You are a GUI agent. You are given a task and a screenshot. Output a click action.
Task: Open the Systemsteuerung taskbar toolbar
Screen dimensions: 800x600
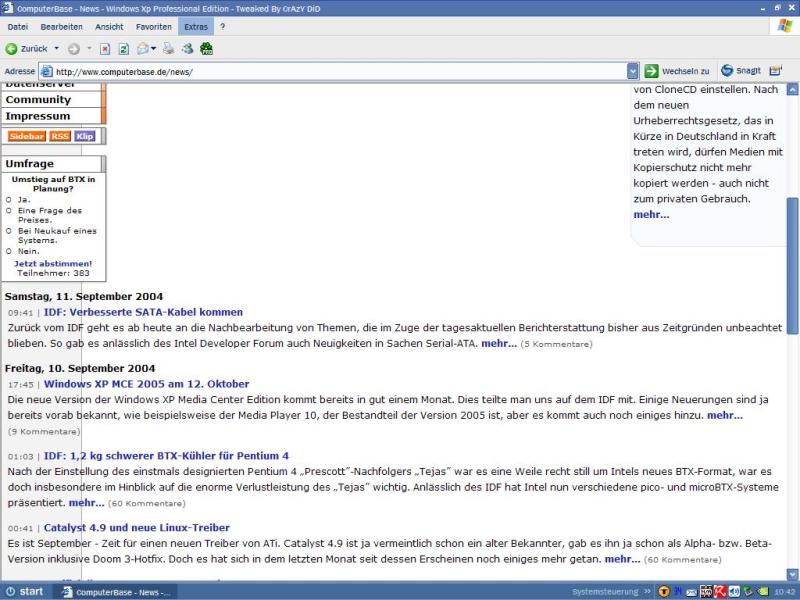click(605, 592)
